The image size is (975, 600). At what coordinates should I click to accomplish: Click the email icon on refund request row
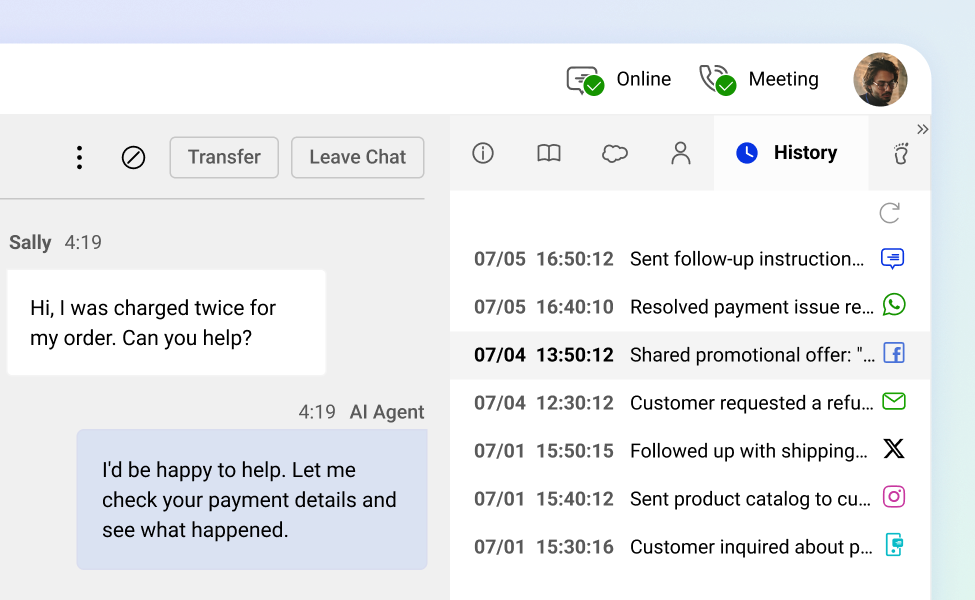pos(894,401)
